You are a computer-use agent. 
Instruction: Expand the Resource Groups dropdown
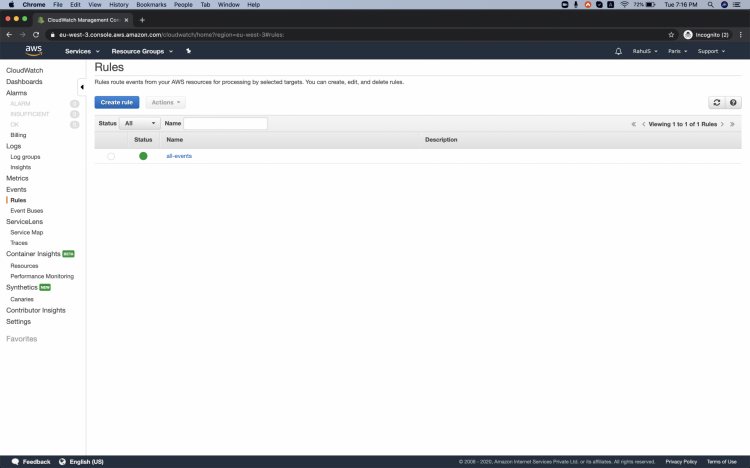tap(142, 51)
